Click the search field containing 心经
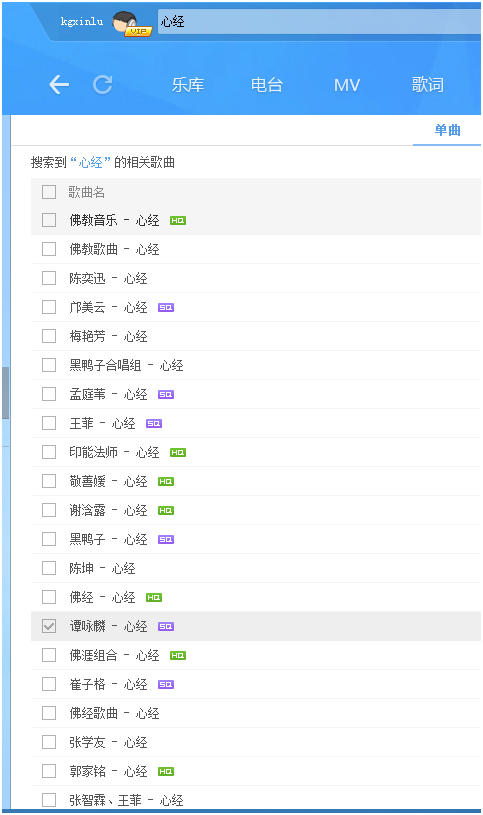Viewport: 483px width, 815px height. (319, 21)
